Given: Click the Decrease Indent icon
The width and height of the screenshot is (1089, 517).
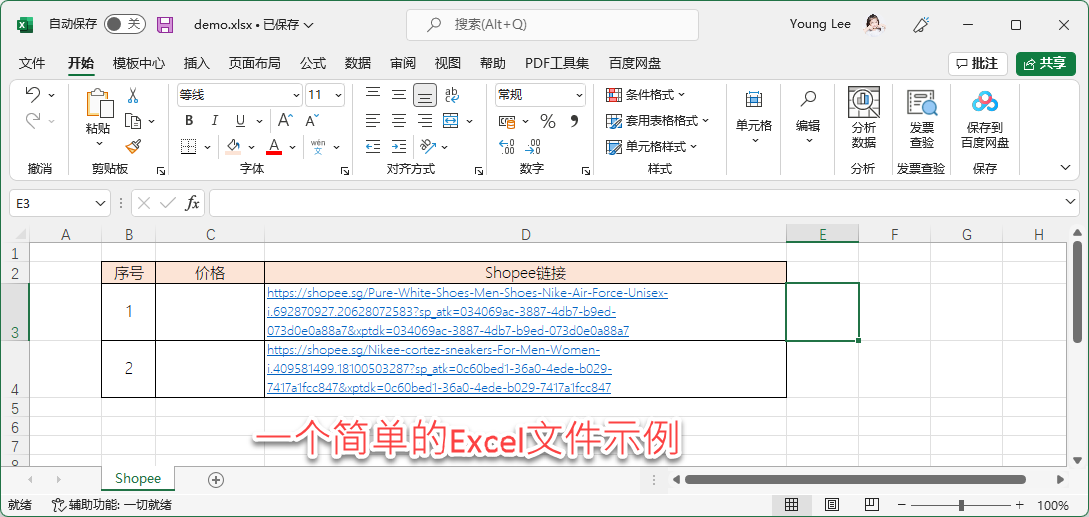Looking at the screenshot, I should click(373, 147).
